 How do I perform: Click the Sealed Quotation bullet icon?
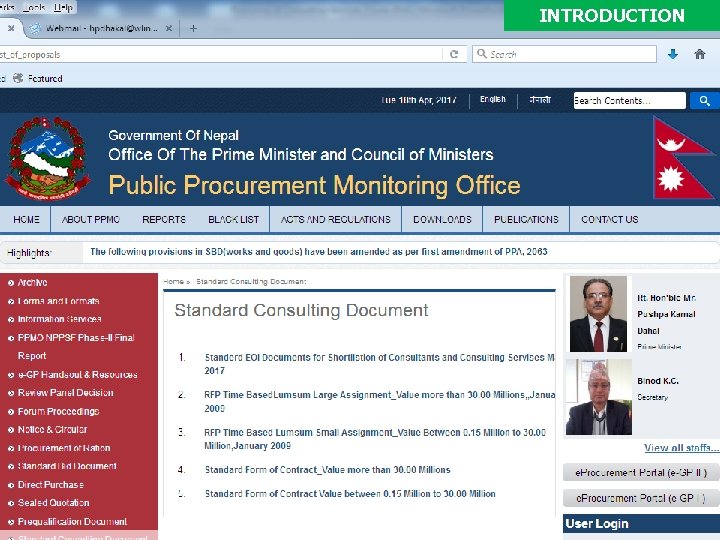pos(11,504)
